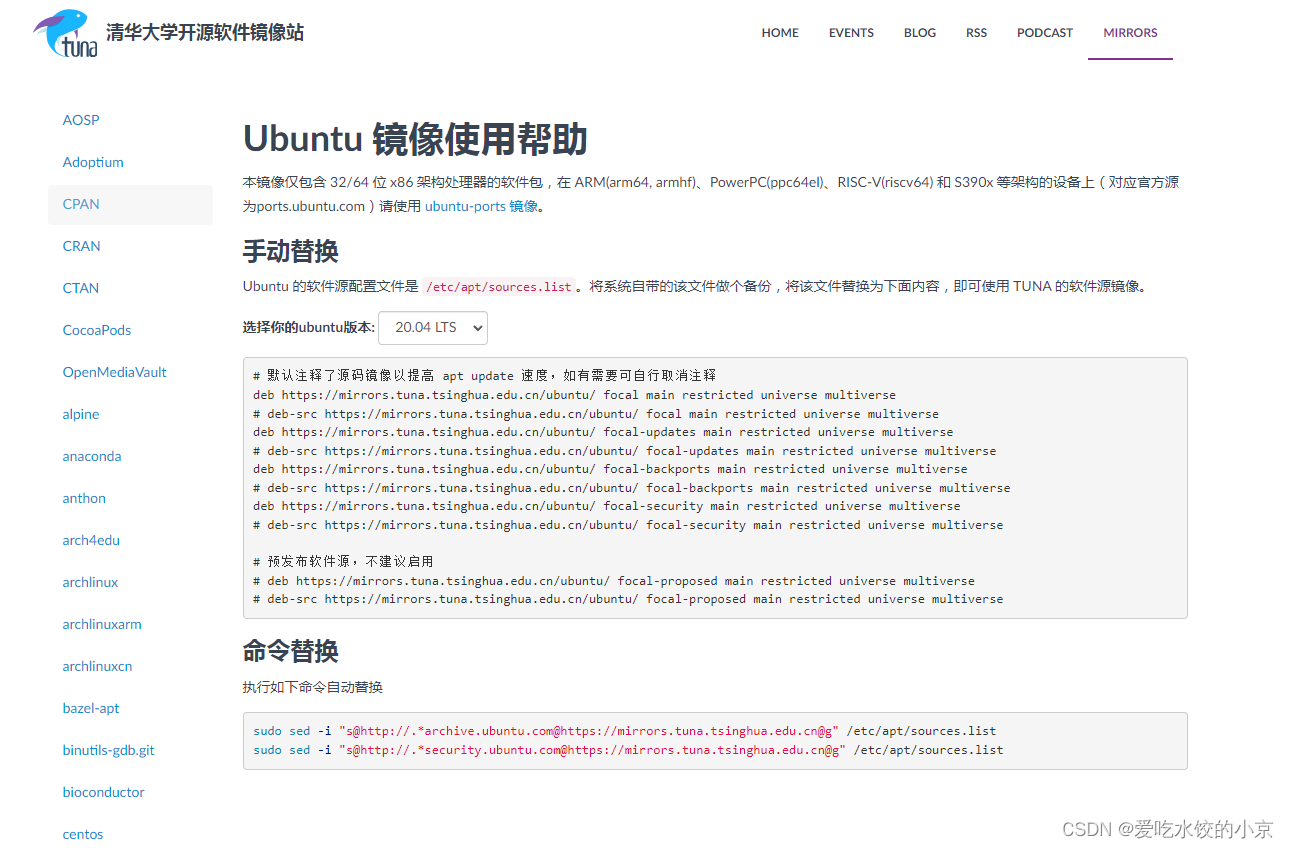Open EVENTS in the navigation bar

click(x=851, y=33)
